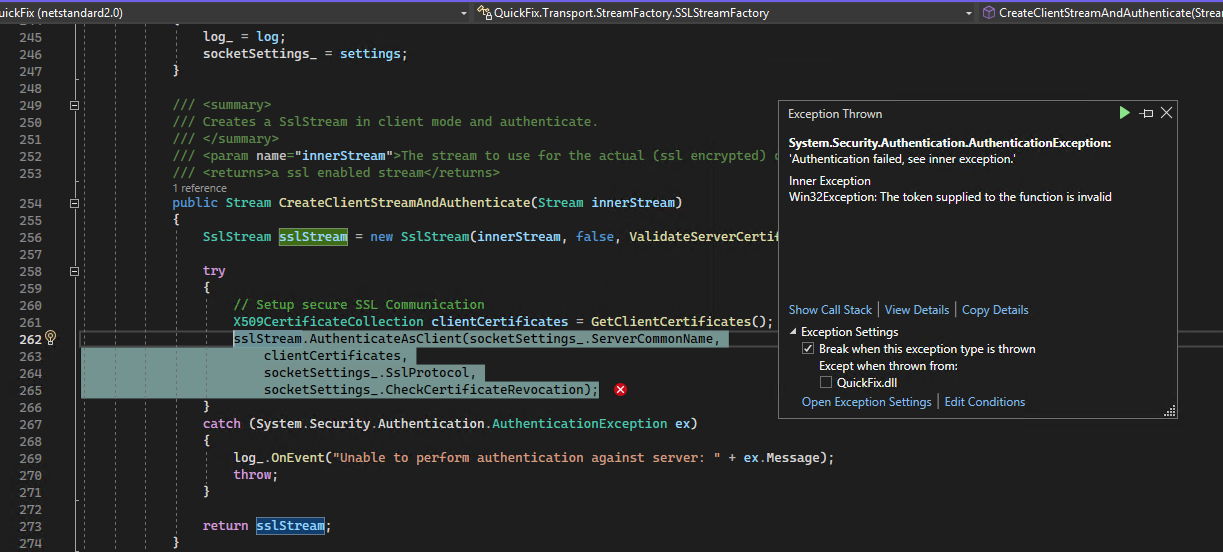This screenshot has width=1223, height=552.
Task: Click the red exception error icon after line 265
Action: [621, 389]
